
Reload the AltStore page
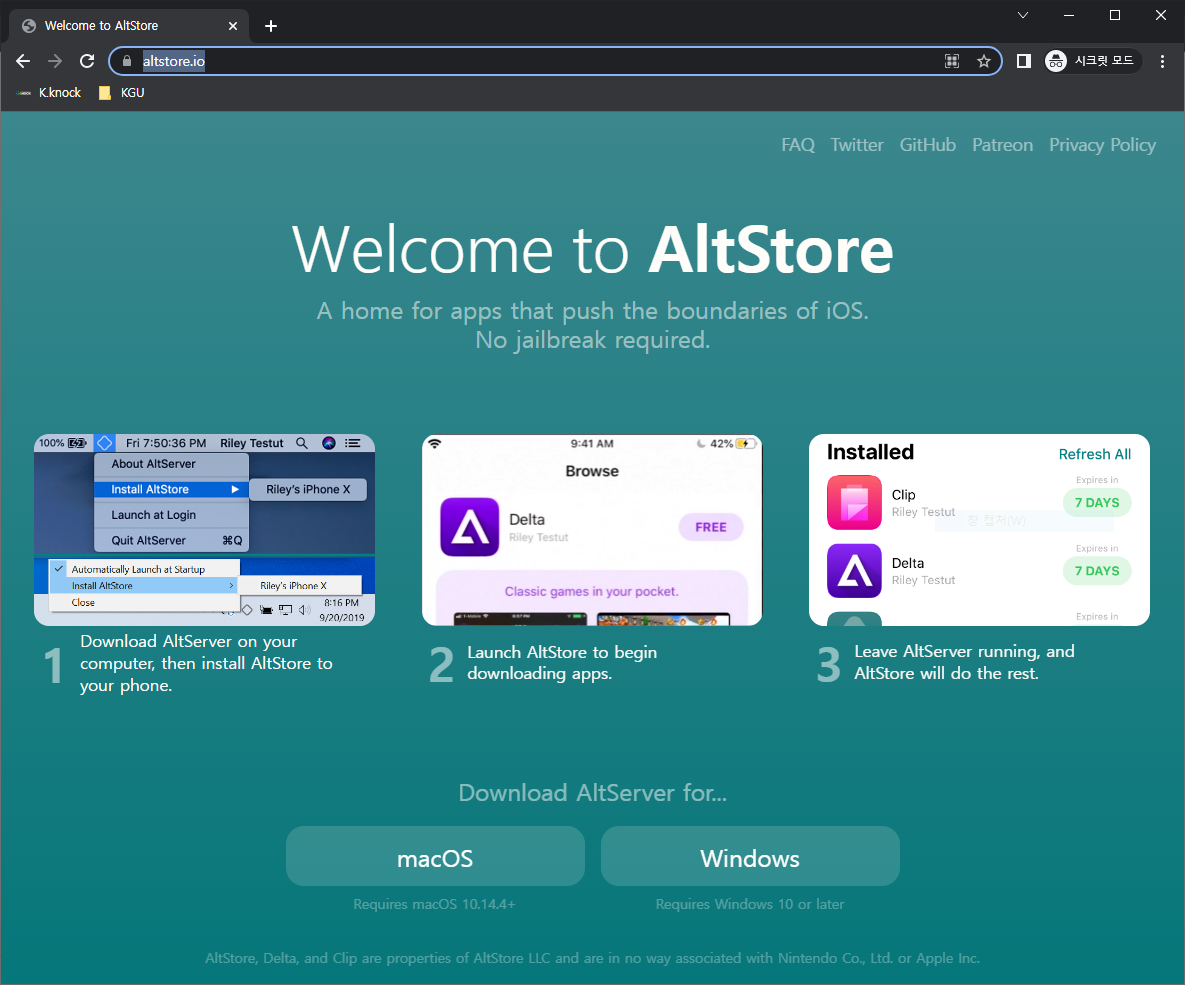tap(87, 61)
